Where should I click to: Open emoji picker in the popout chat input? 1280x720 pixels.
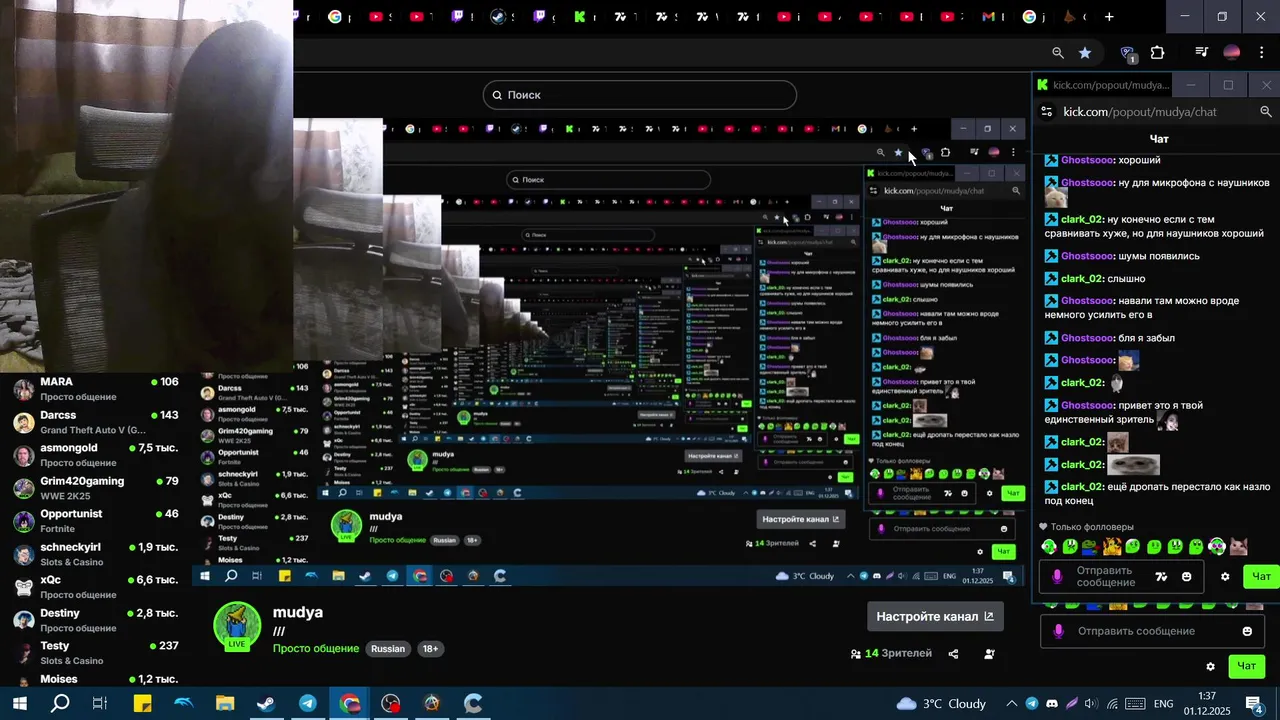pos(1187,577)
